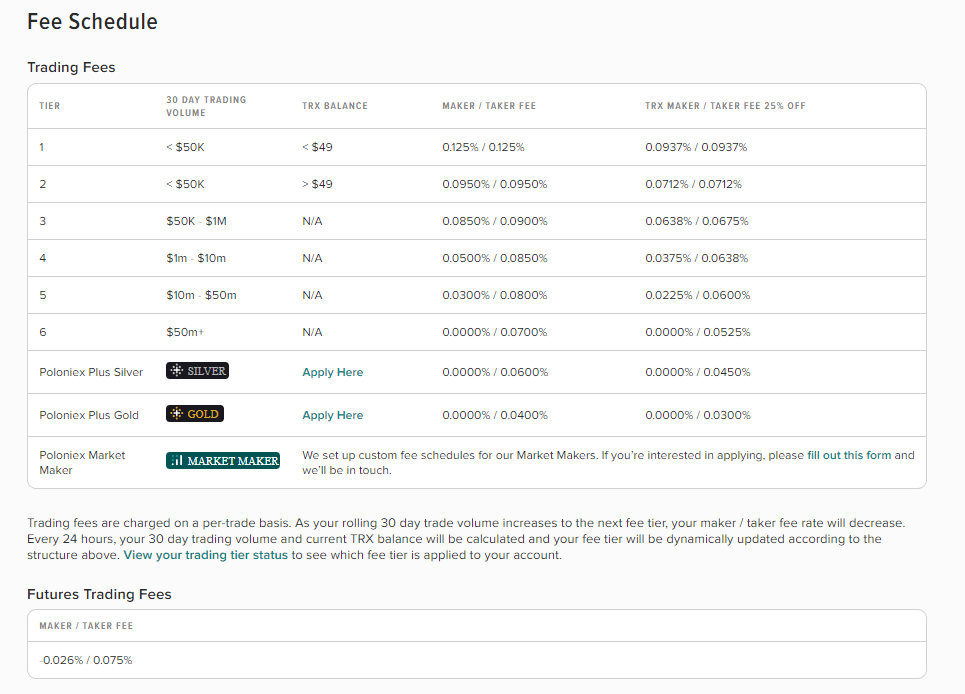The image size is (965, 694).
Task: Click the SILVER badge for Poloniex Plus Silver
Action: coord(197,370)
